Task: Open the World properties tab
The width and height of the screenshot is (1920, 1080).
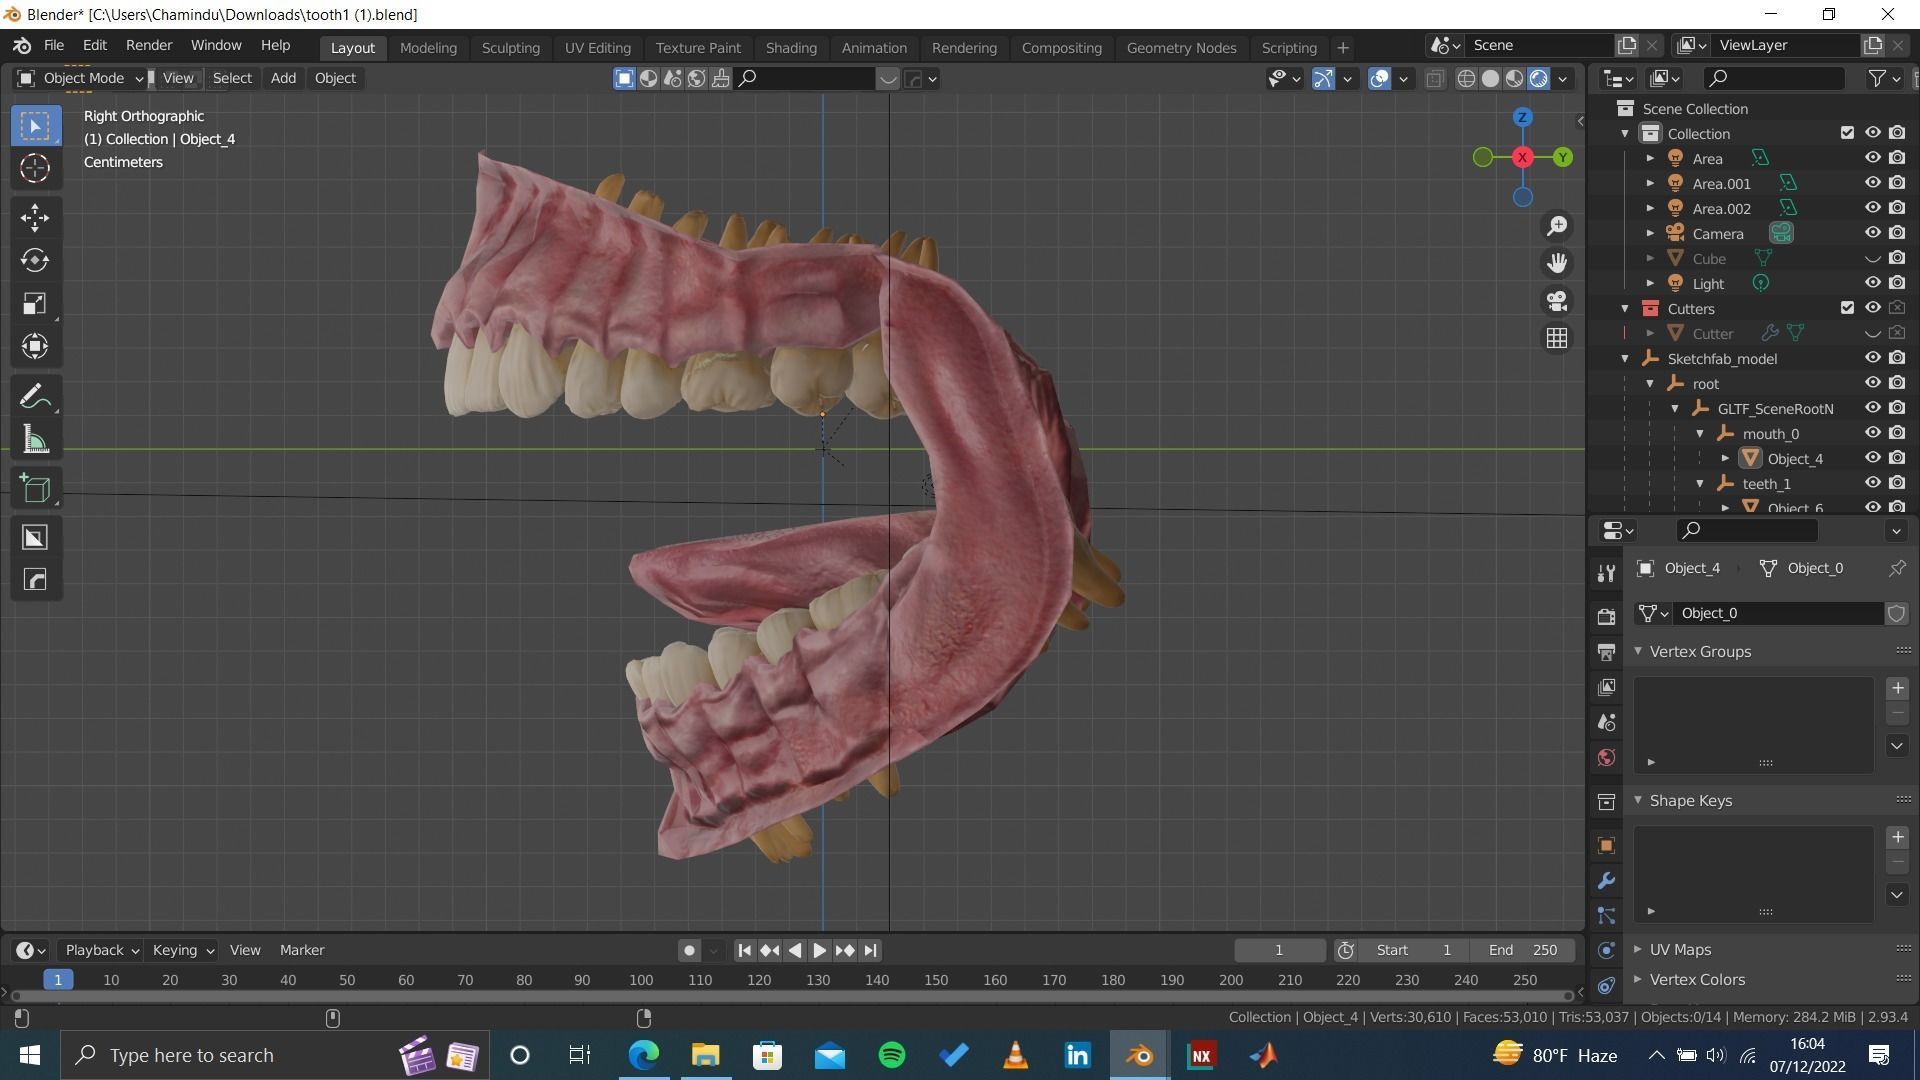Action: pyautogui.click(x=1606, y=758)
